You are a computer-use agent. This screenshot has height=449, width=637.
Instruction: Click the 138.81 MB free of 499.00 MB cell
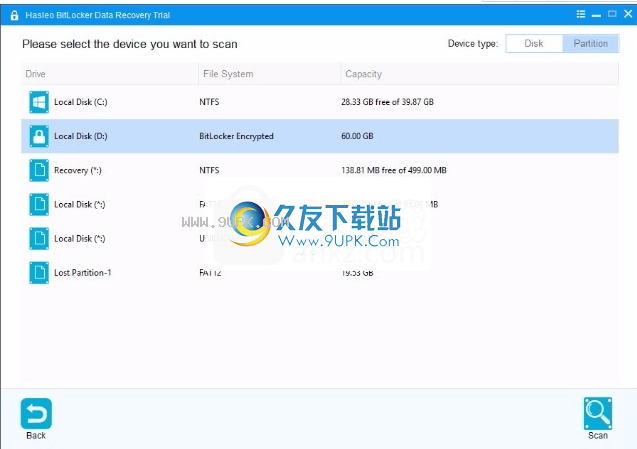pos(394,170)
